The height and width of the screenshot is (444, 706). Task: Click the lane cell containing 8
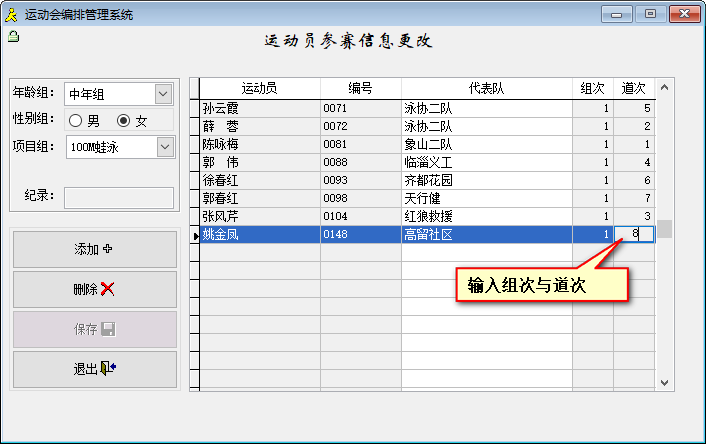tap(634, 234)
